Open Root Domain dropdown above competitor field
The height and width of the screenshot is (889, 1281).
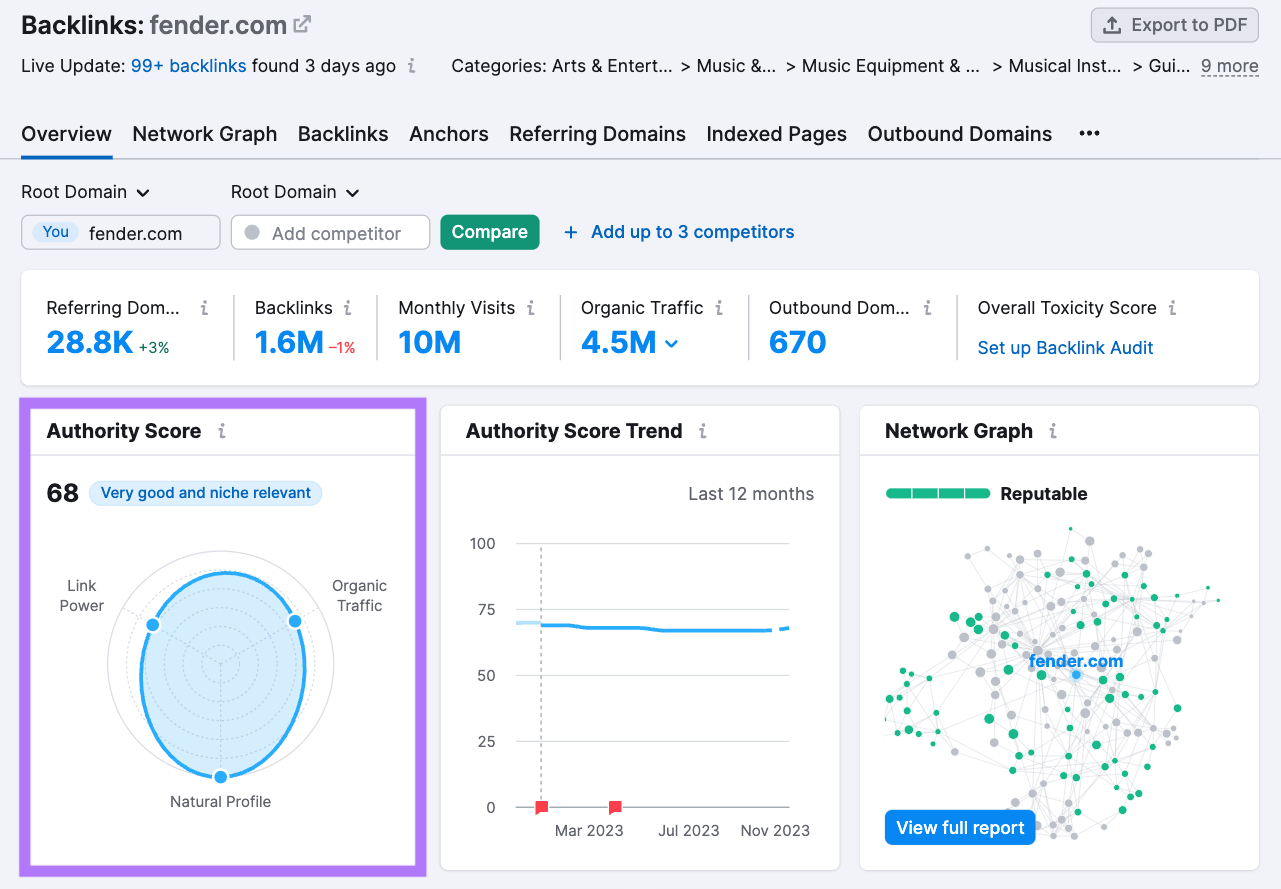[295, 192]
